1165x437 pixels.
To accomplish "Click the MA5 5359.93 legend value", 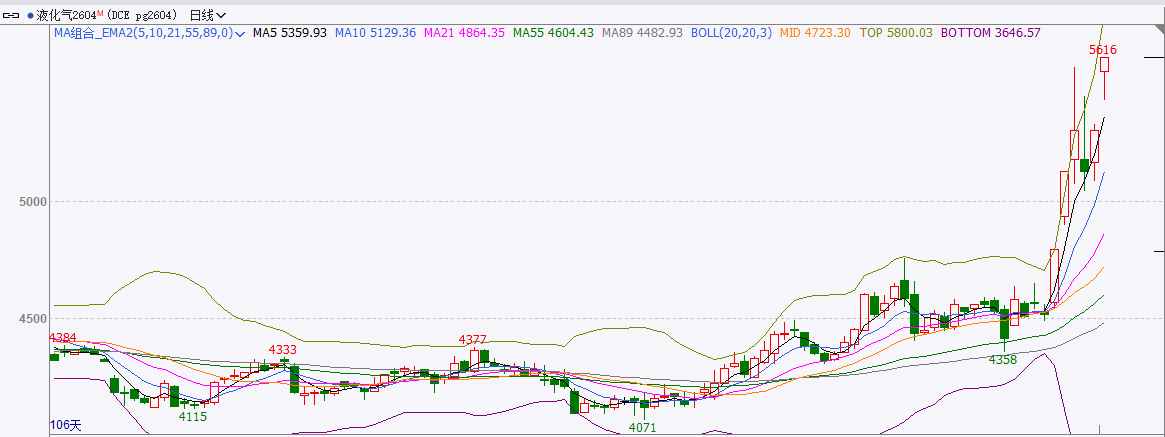I will [x=289, y=33].
